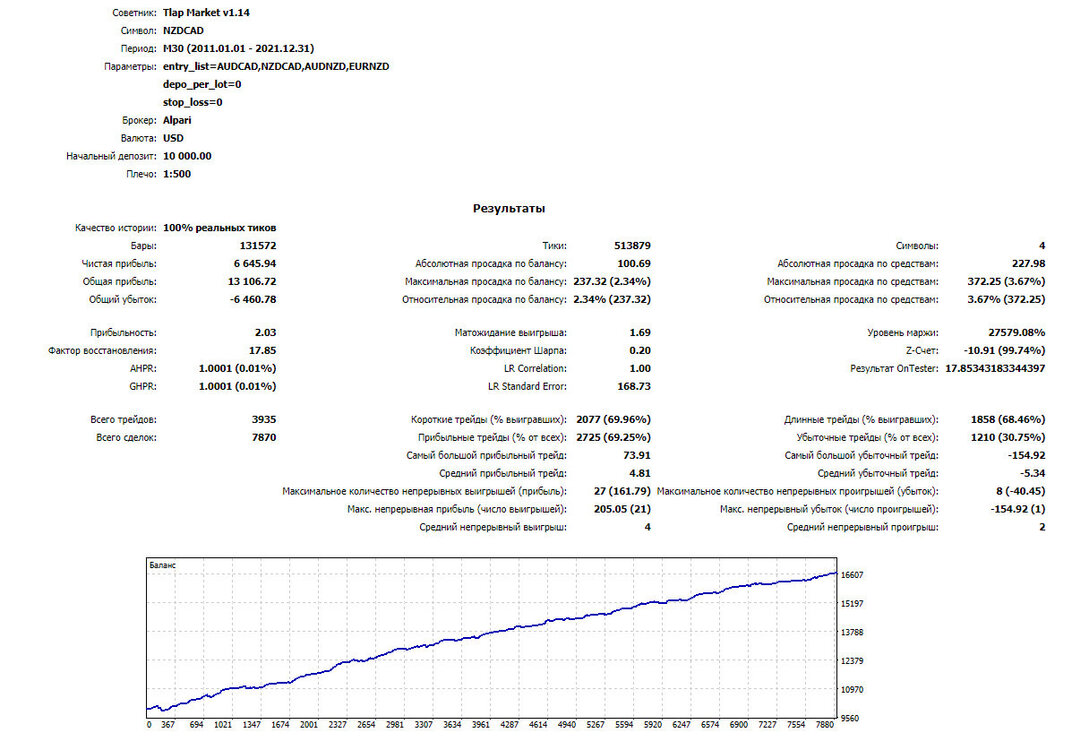Screen dimensions: 1072x750
Task: Click maximal balance drawdown 237.32 (2.34%)
Action: point(612,281)
